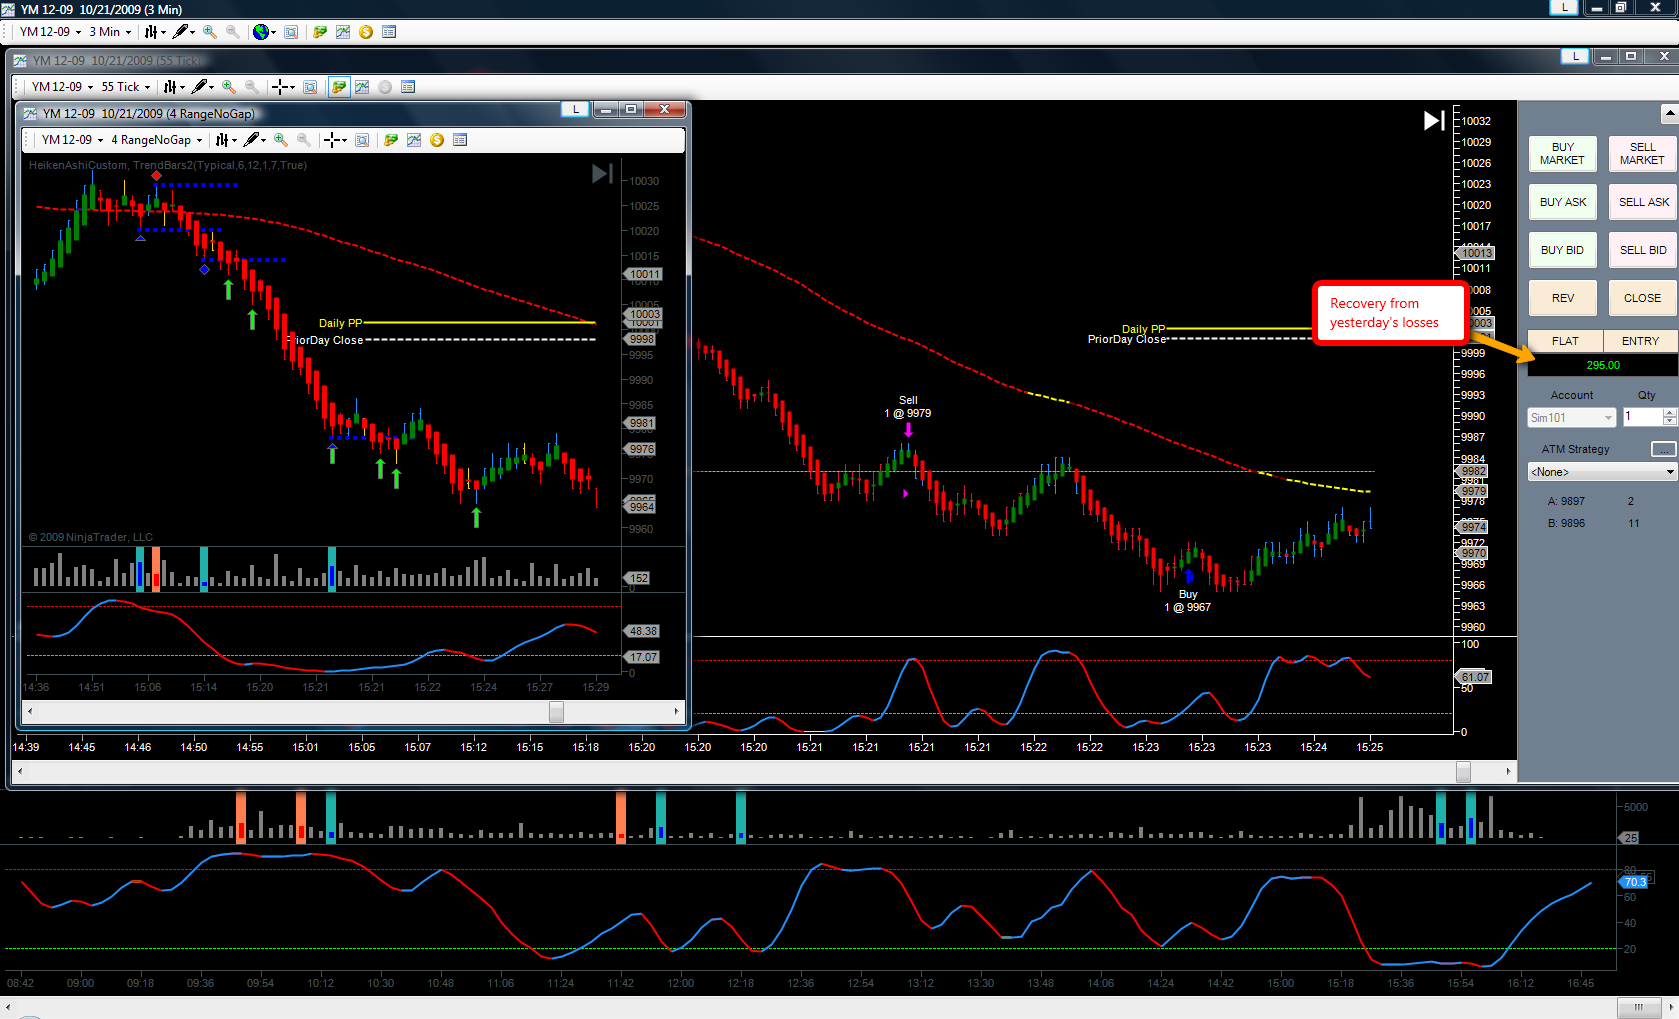Click left scroll arrow of 55 Tick chart

click(x=20, y=772)
